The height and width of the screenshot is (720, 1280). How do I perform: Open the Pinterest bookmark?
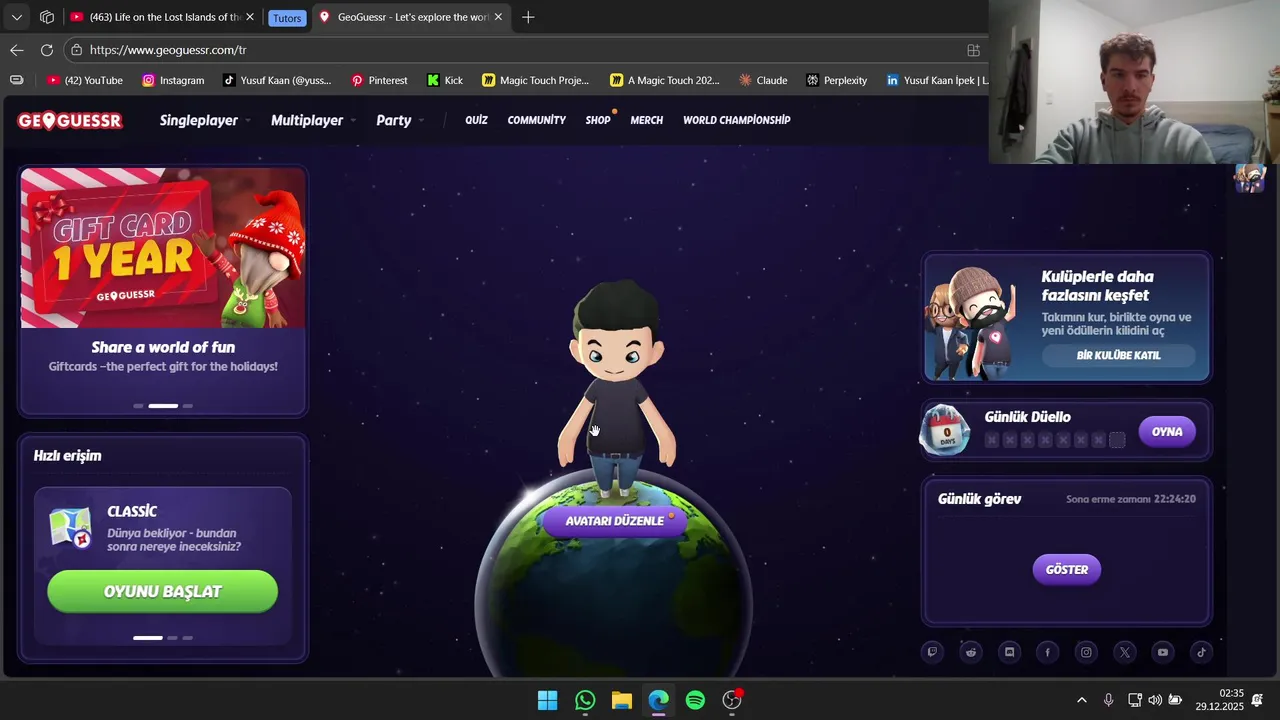(x=378, y=80)
